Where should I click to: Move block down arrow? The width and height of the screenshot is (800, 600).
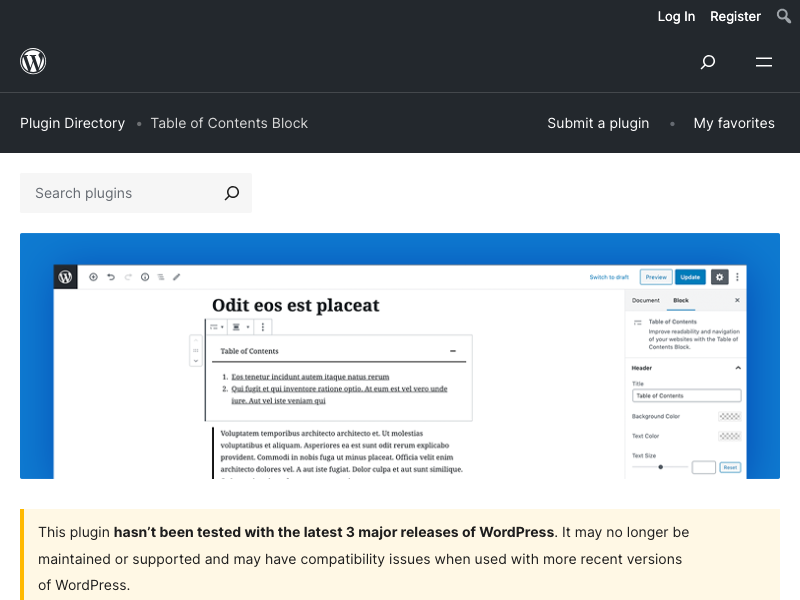coord(195,361)
